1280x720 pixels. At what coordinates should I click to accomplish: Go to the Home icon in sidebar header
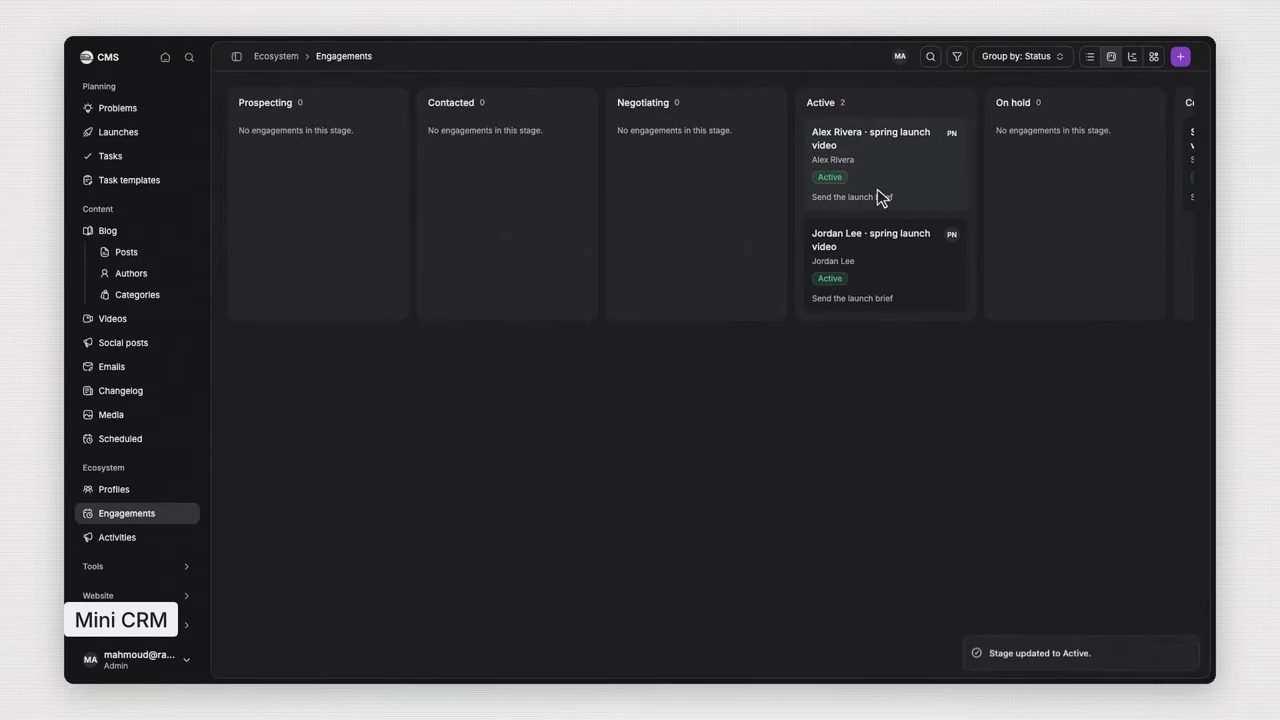click(165, 57)
